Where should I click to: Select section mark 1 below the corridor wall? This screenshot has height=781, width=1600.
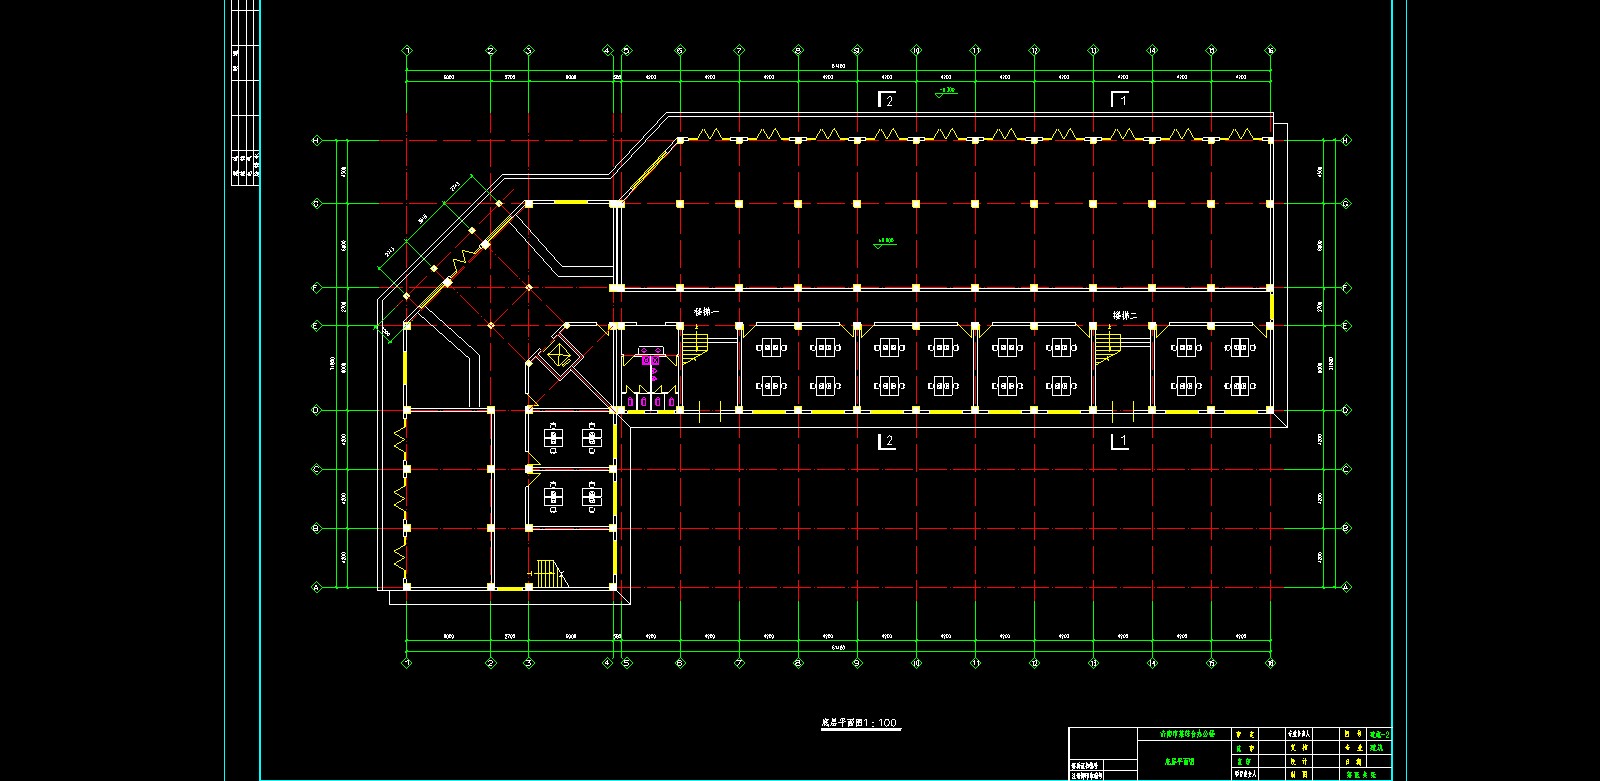[1120, 441]
